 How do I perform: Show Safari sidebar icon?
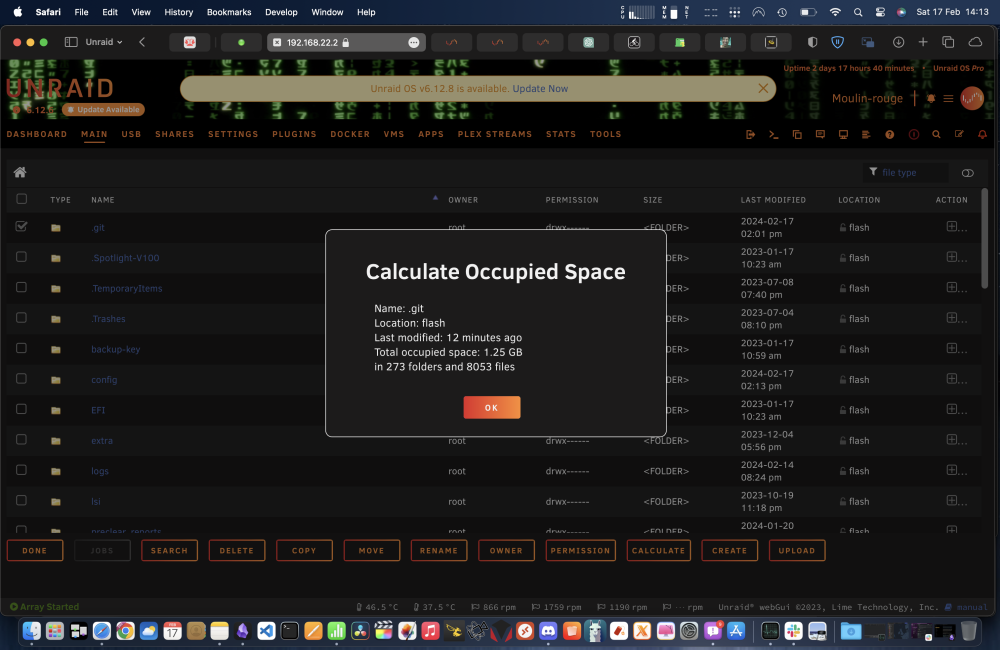[71, 42]
